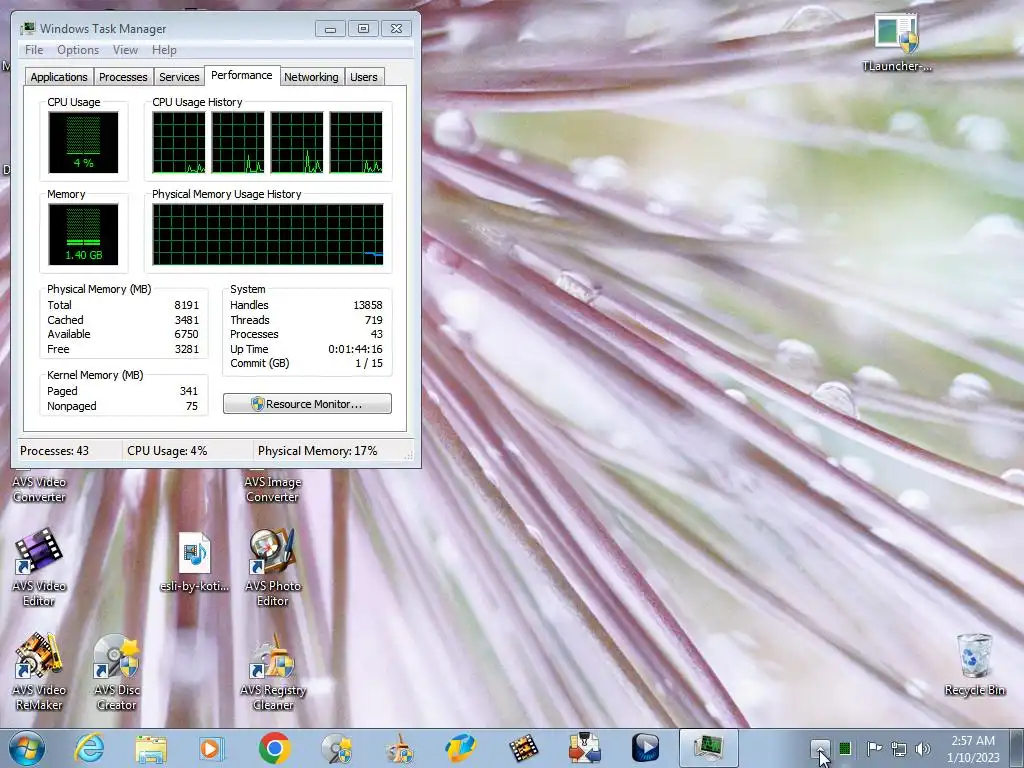Select the Cached memory value 3481
The height and width of the screenshot is (768, 1024).
(186, 320)
